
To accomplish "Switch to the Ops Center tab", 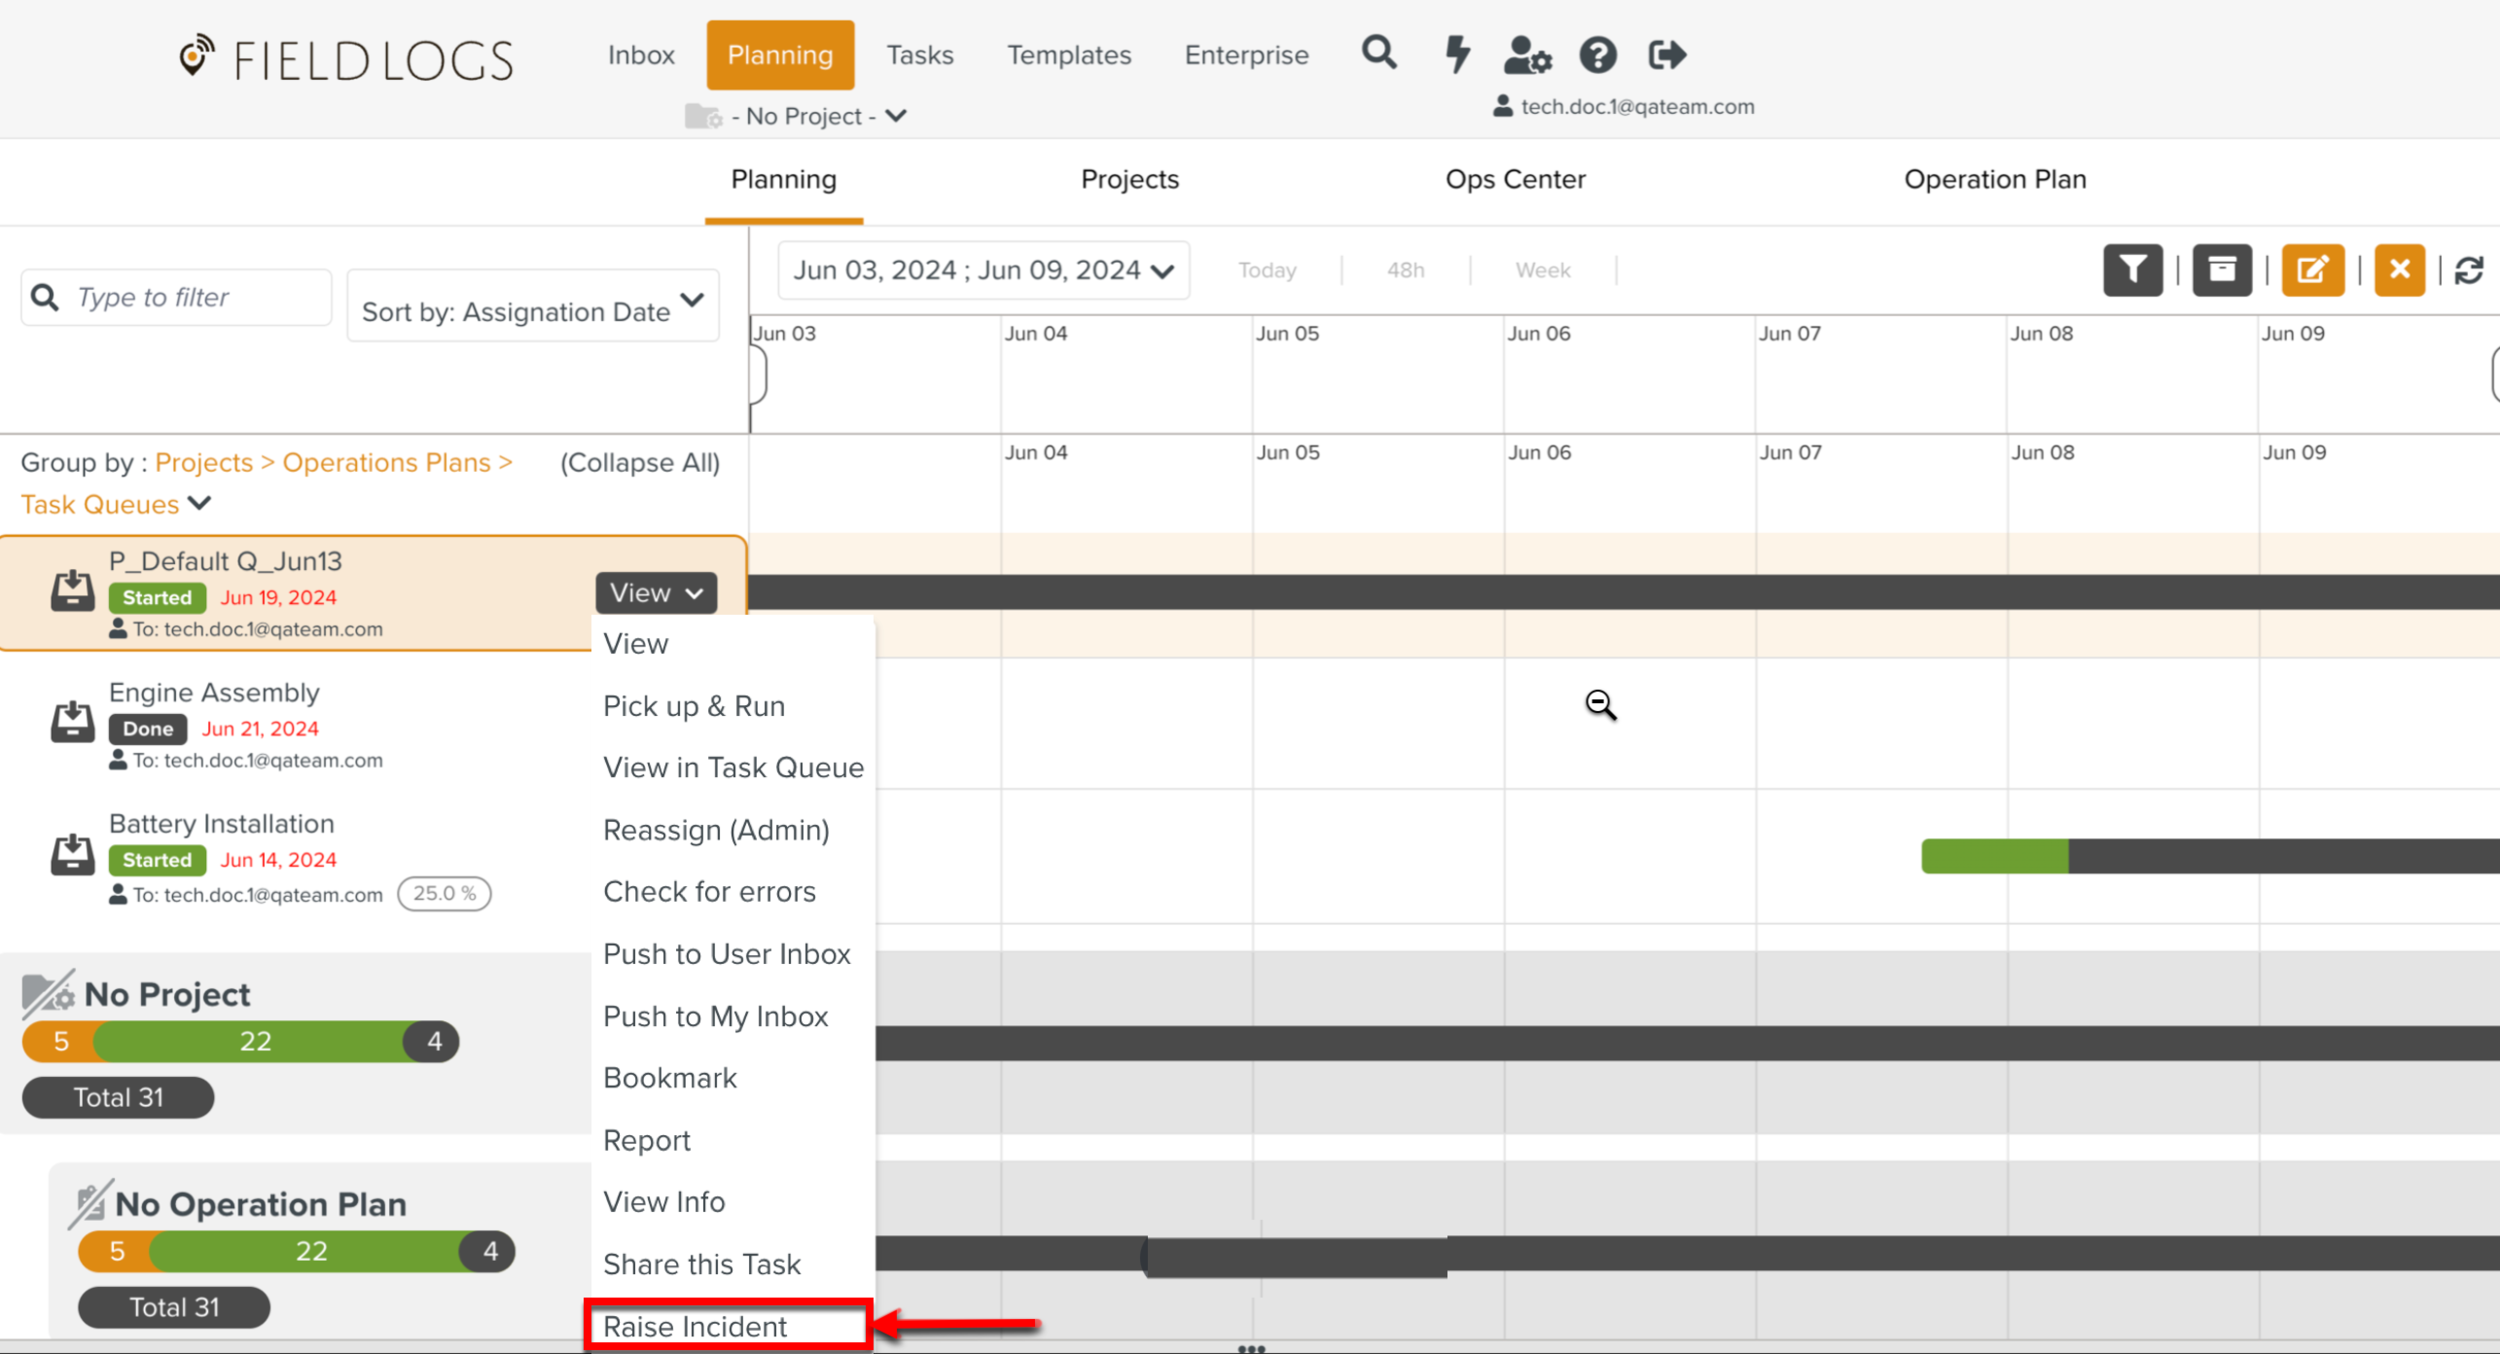I will (x=1515, y=179).
